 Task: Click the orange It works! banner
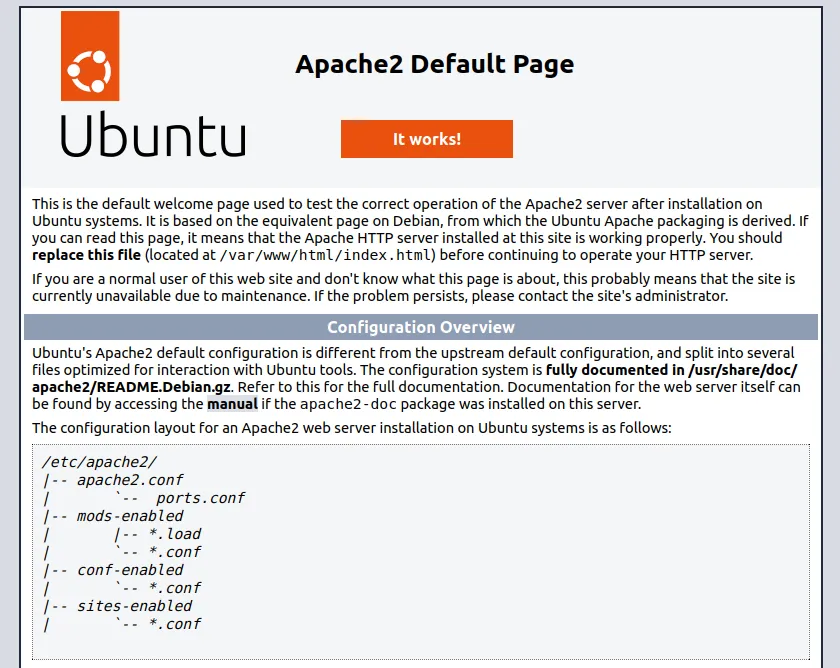coord(427,138)
